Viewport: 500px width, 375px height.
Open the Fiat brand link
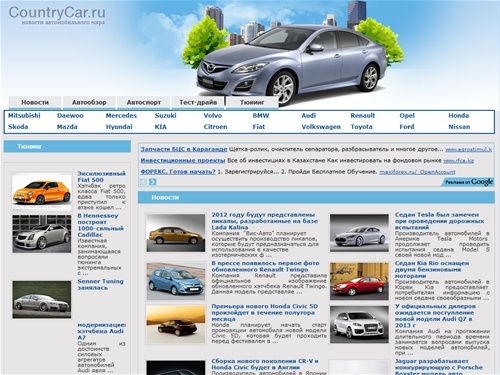(x=259, y=127)
